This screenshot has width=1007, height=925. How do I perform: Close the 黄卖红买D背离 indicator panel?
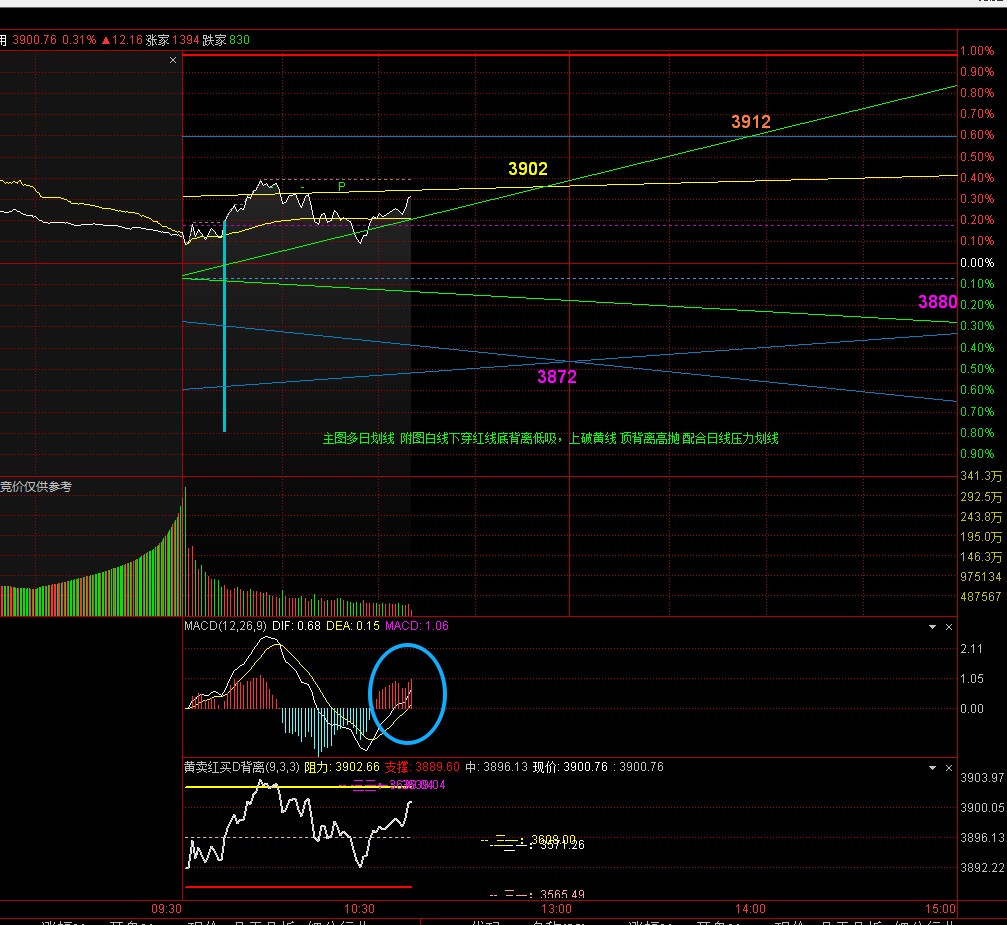pyautogui.click(x=949, y=768)
